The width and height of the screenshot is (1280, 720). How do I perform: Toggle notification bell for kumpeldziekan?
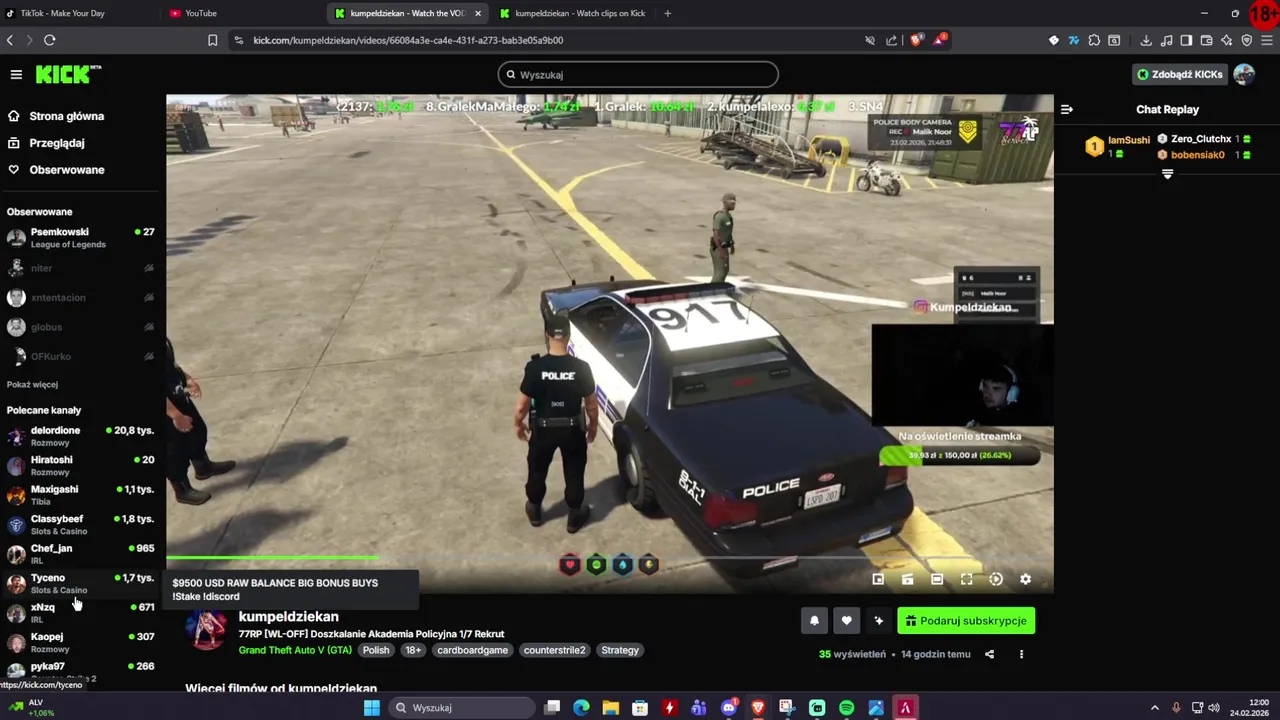coord(814,621)
